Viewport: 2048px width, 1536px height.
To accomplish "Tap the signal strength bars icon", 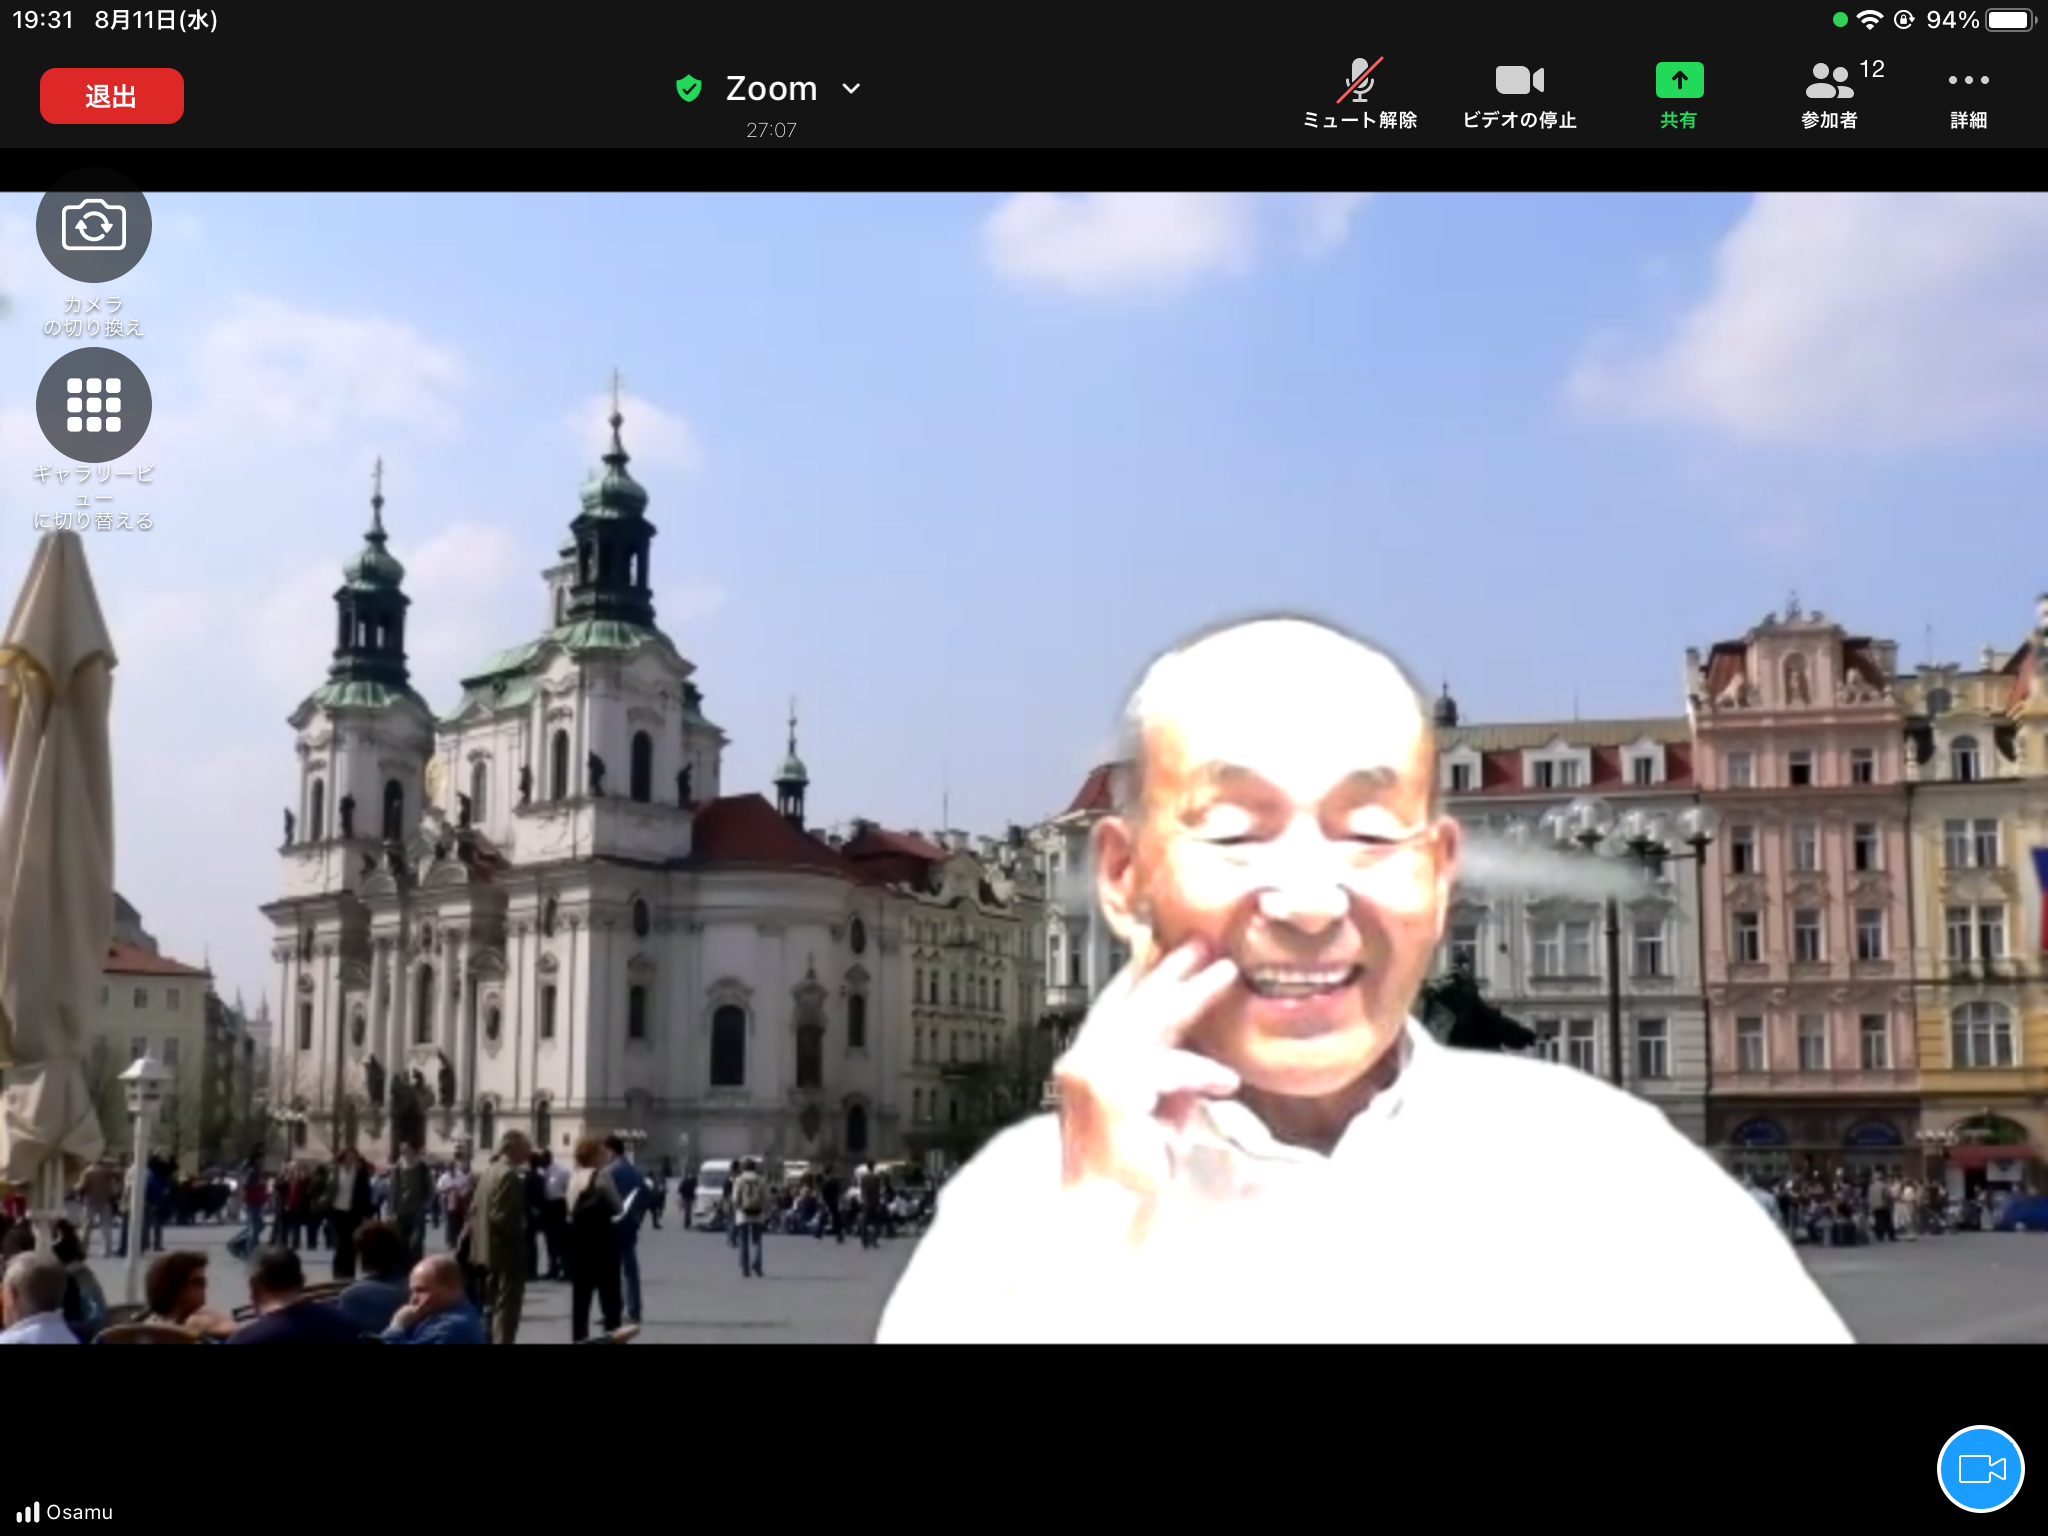I will (28, 1512).
